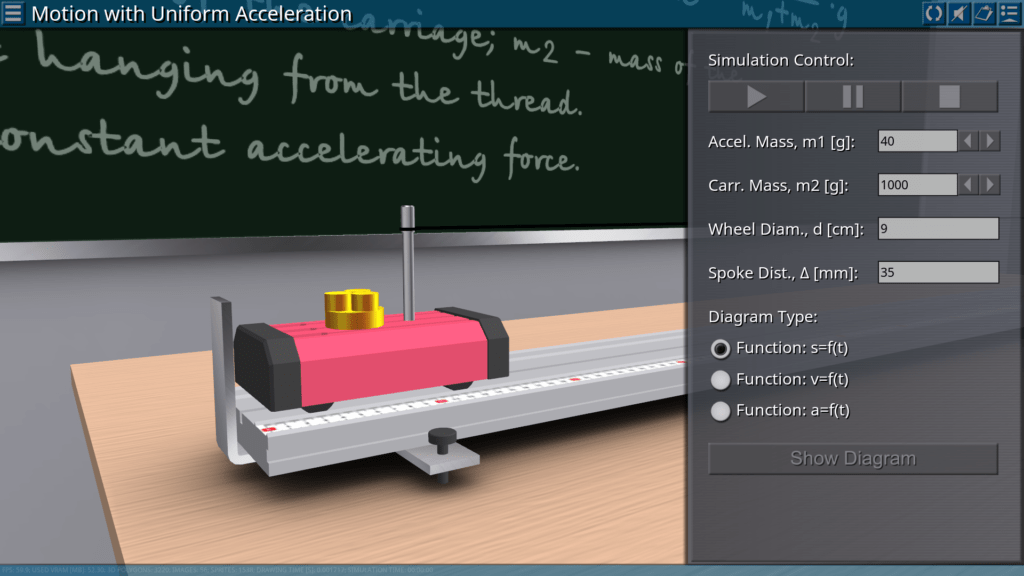Click the reset/refresh simulation icon
Screen dimensions: 1024x576
pos(933,13)
